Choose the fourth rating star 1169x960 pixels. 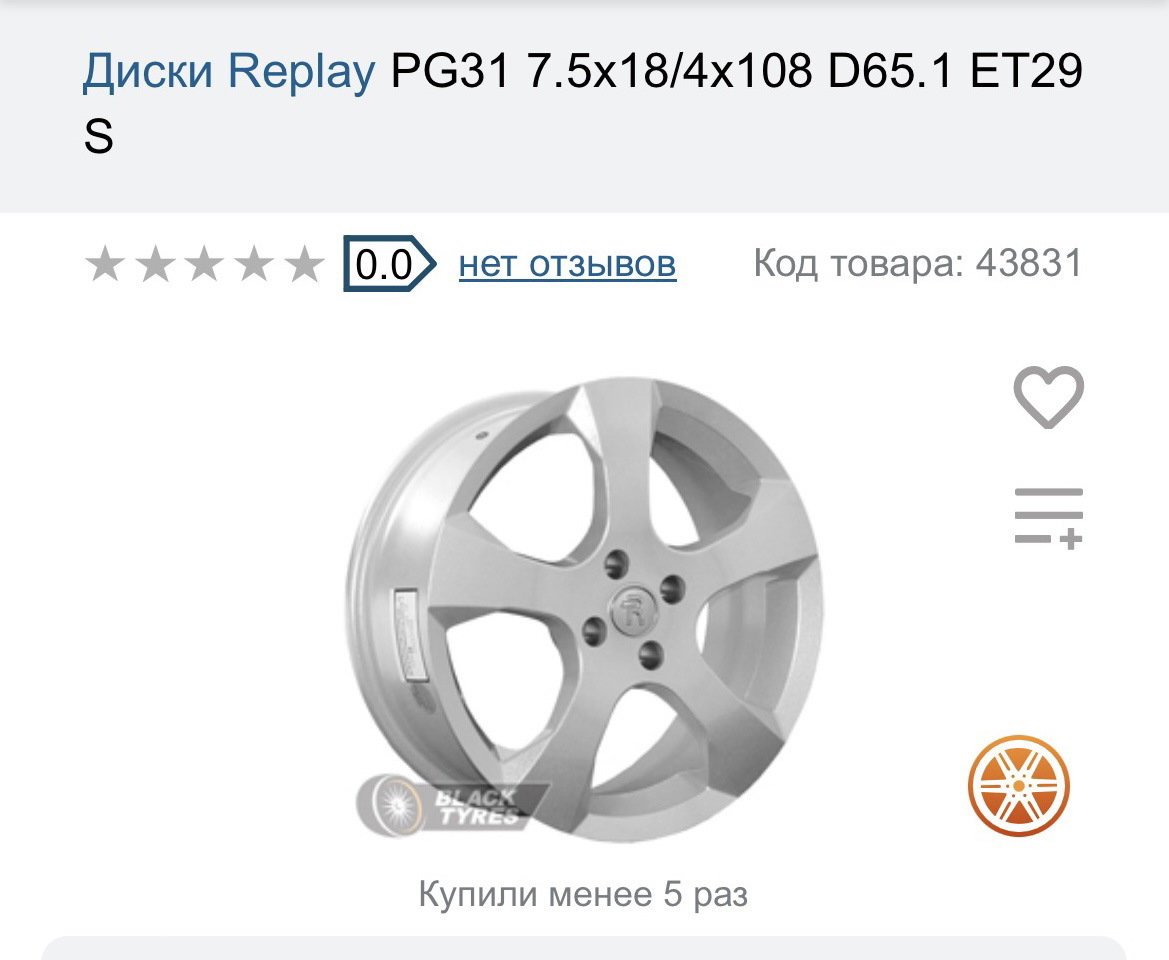pos(254,265)
